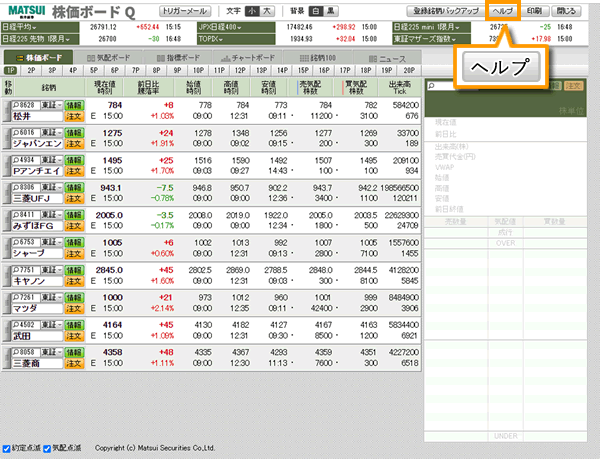600x459 pixels.
Task: Open the 情報 icon for みずほFG
Action: click(x=74, y=215)
